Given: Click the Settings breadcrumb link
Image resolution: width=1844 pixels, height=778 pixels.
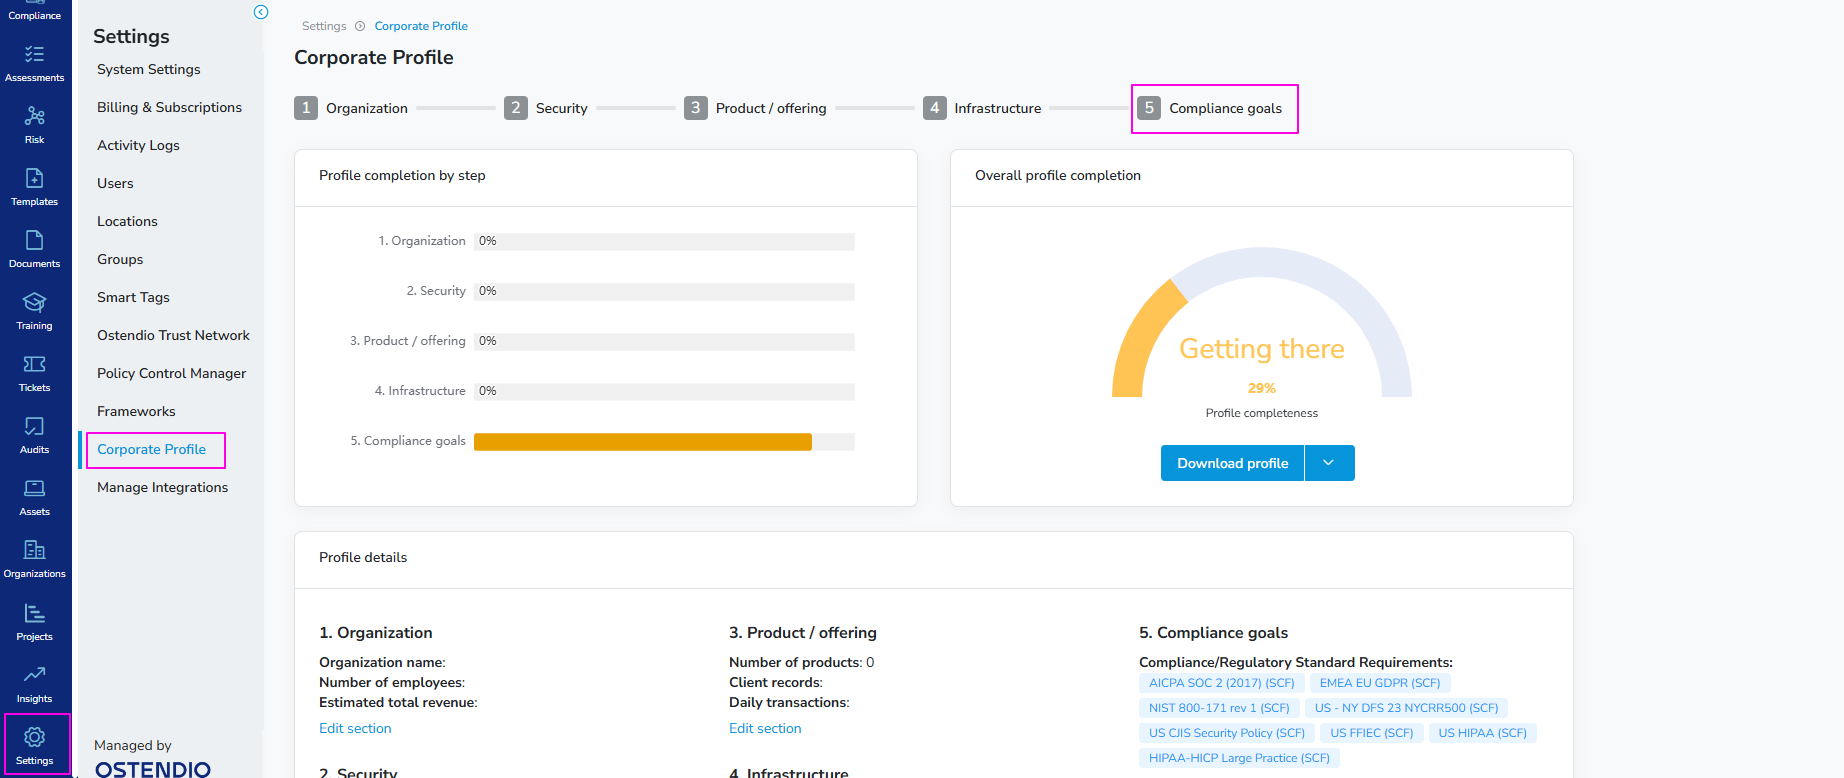Looking at the screenshot, I should click(x=324, y=26).
